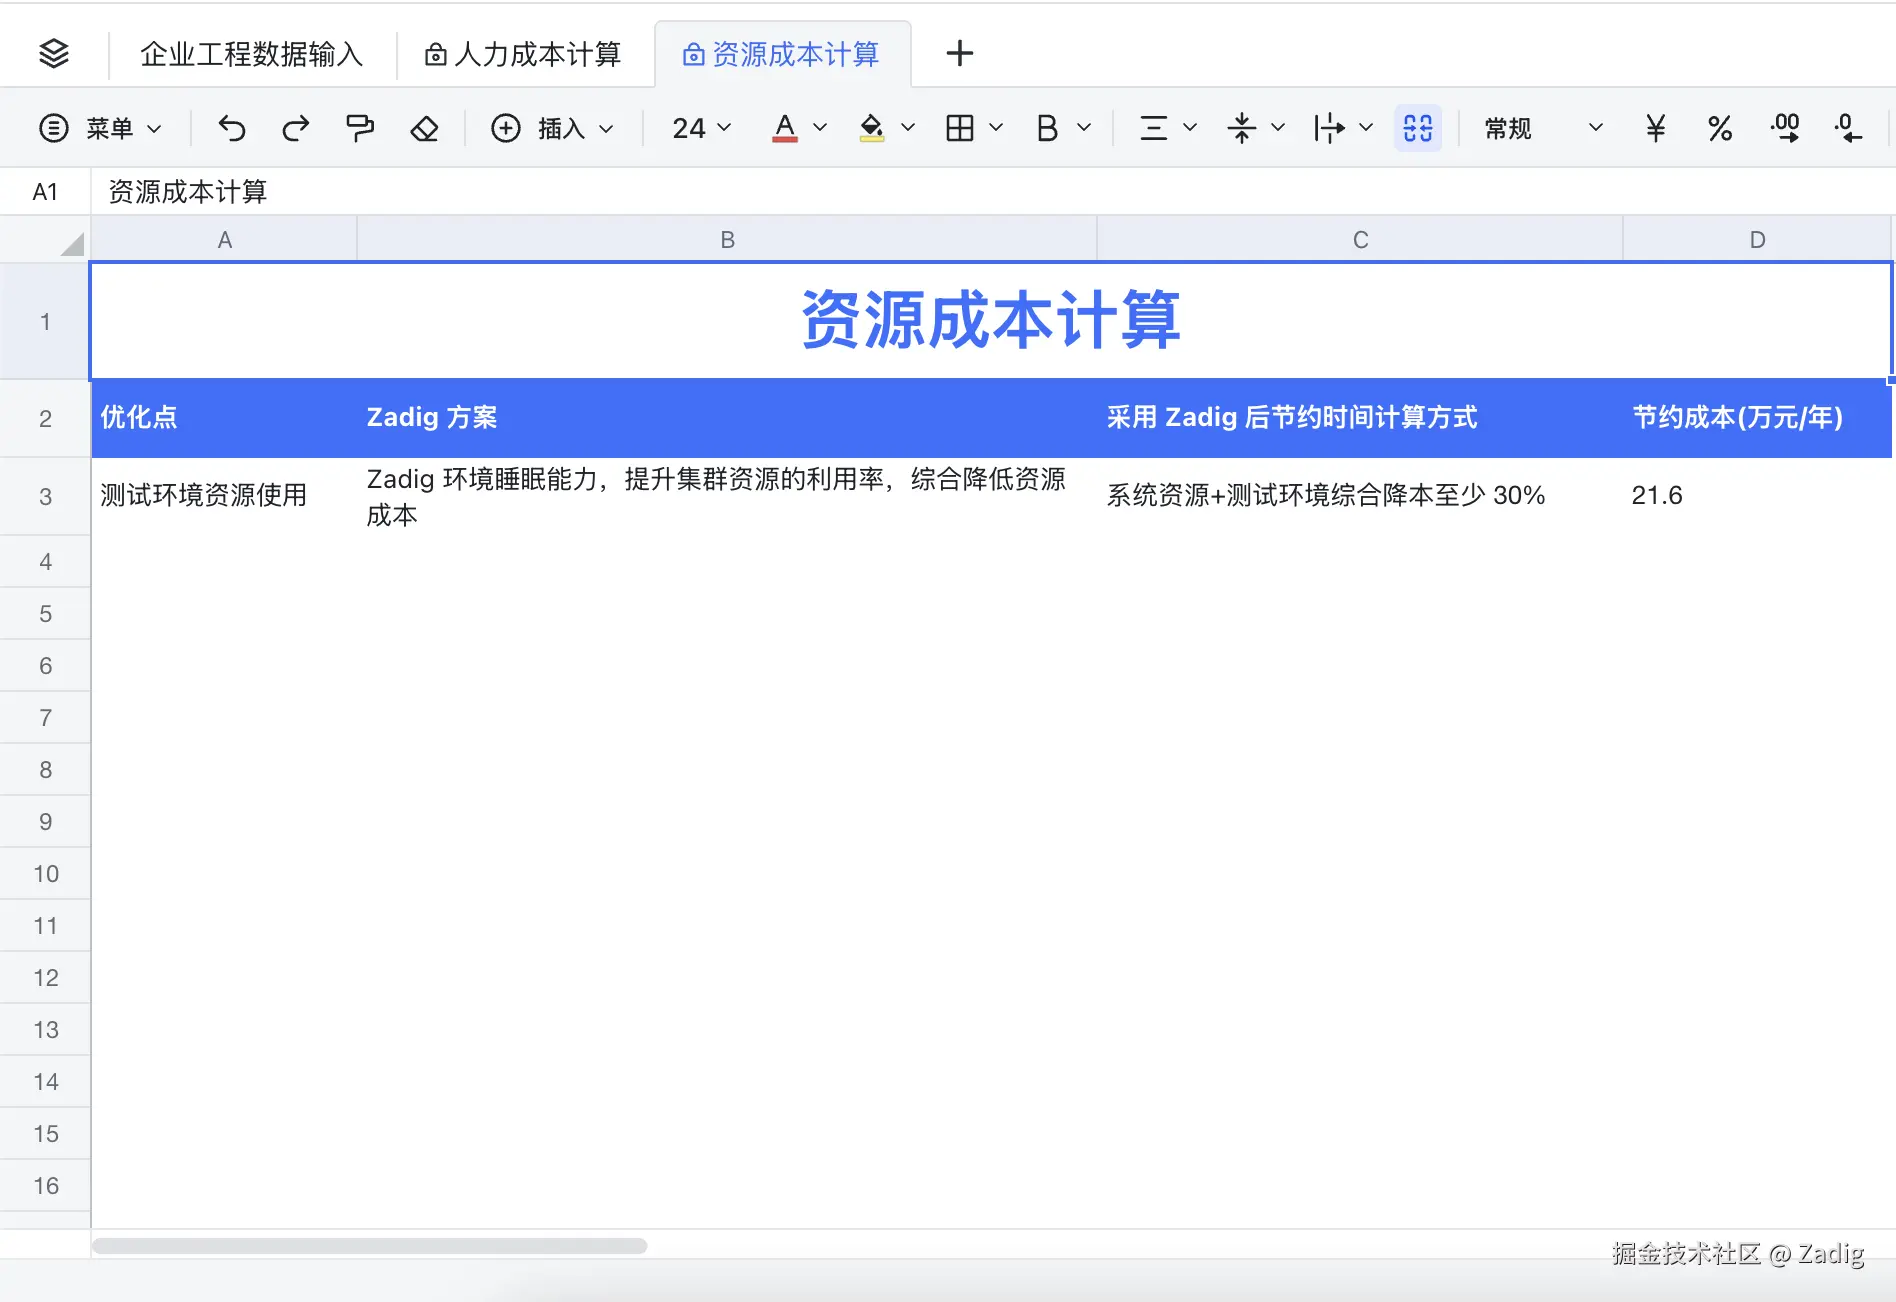Image resolution: width=1896 pixels, height=1302 pixels.
Task: Select the Zadig 环境睡眠能力 description cell
Action: [727, 497]
